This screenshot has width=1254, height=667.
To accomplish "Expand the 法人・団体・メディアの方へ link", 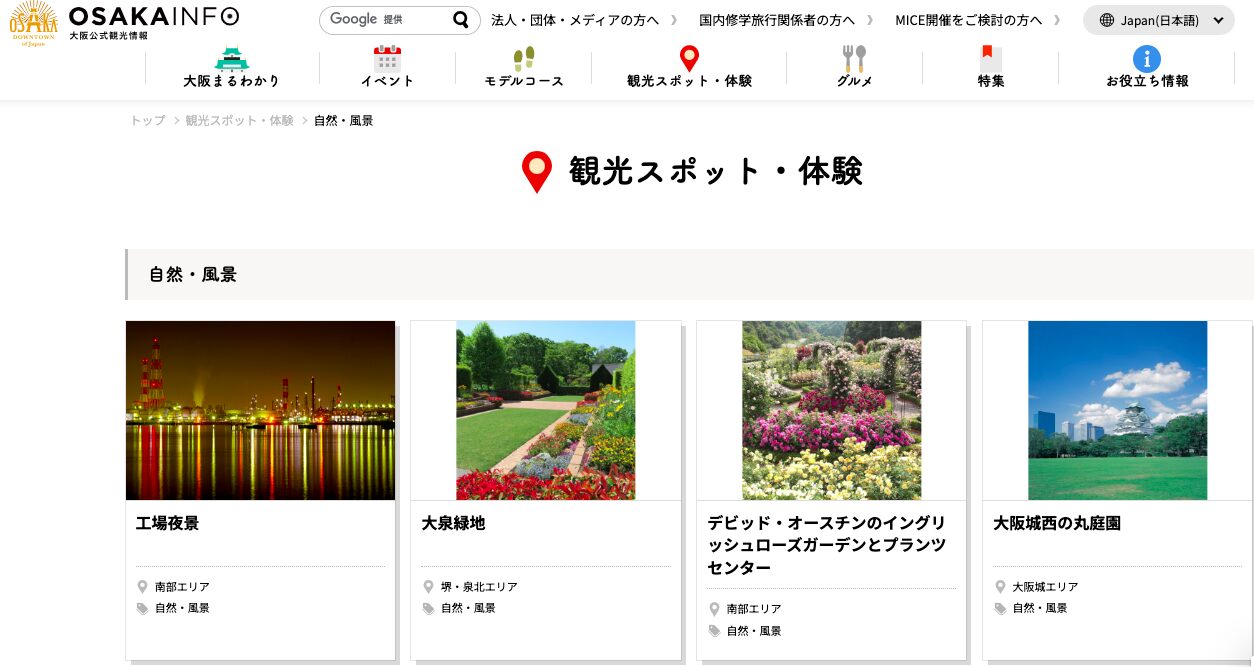I will pyautogui.click(x=574, y=20).
